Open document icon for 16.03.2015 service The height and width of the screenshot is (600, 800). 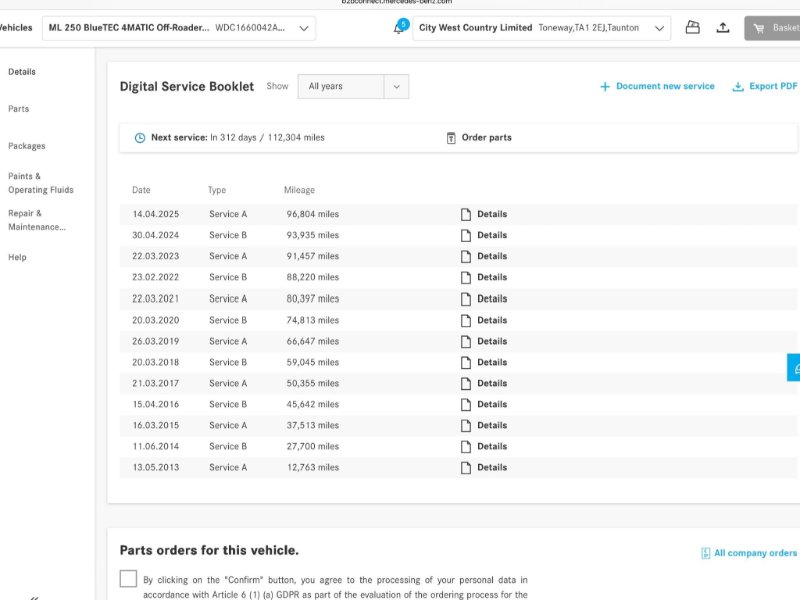[x=466, y=426]
